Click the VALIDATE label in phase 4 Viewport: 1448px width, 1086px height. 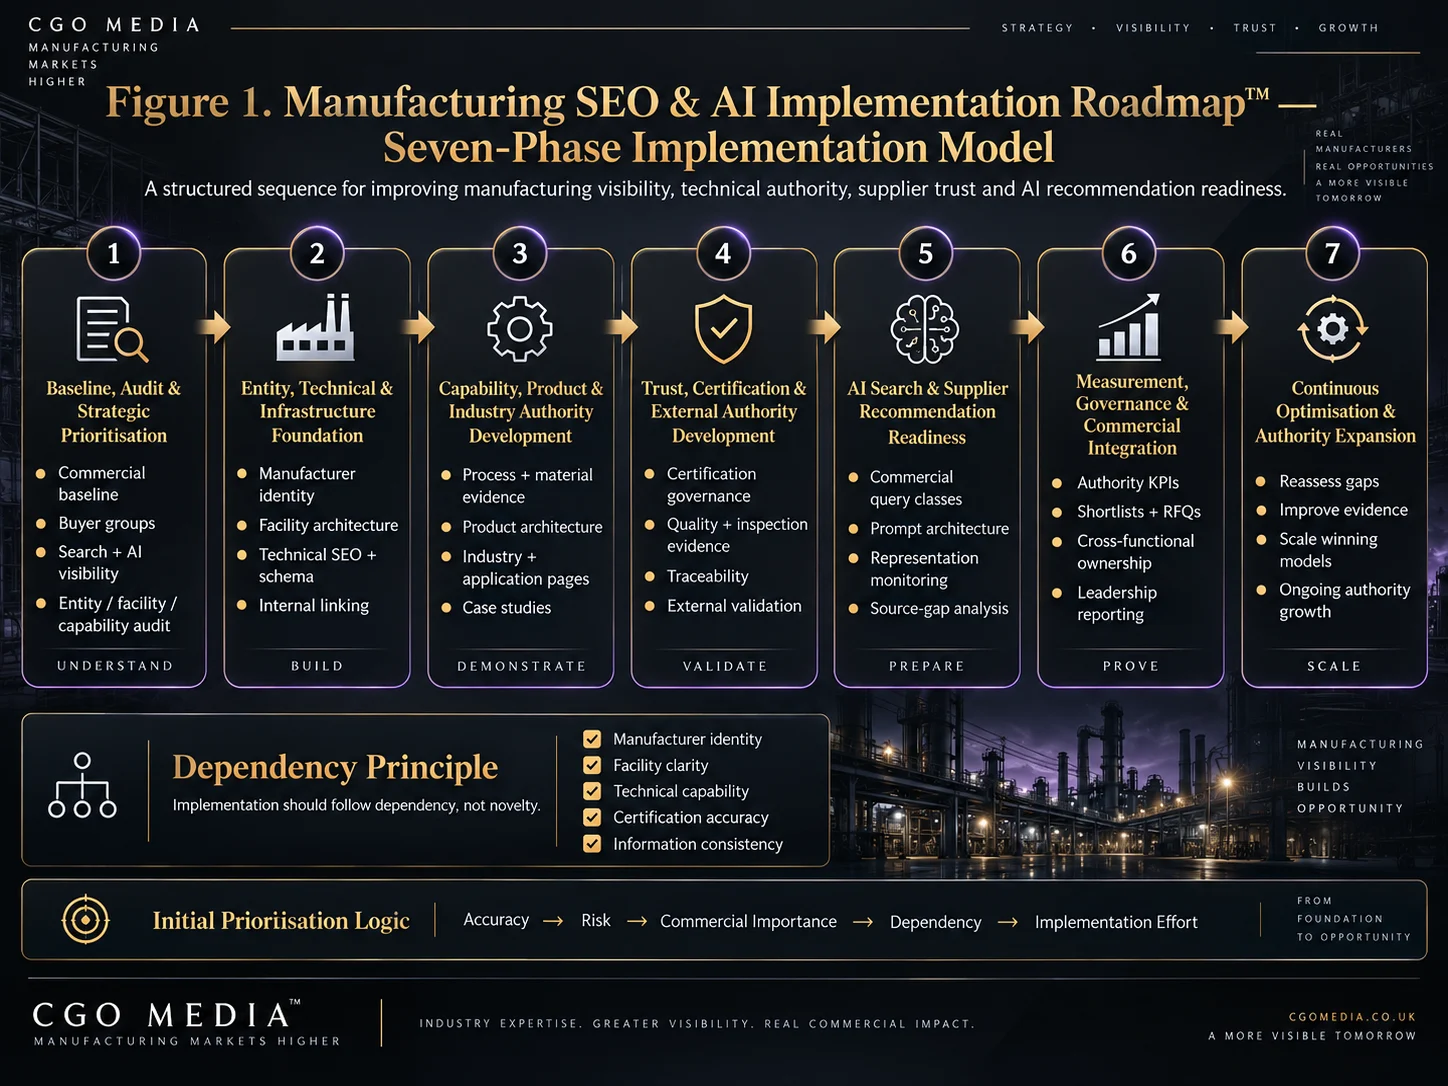click(x=725, y=666)
